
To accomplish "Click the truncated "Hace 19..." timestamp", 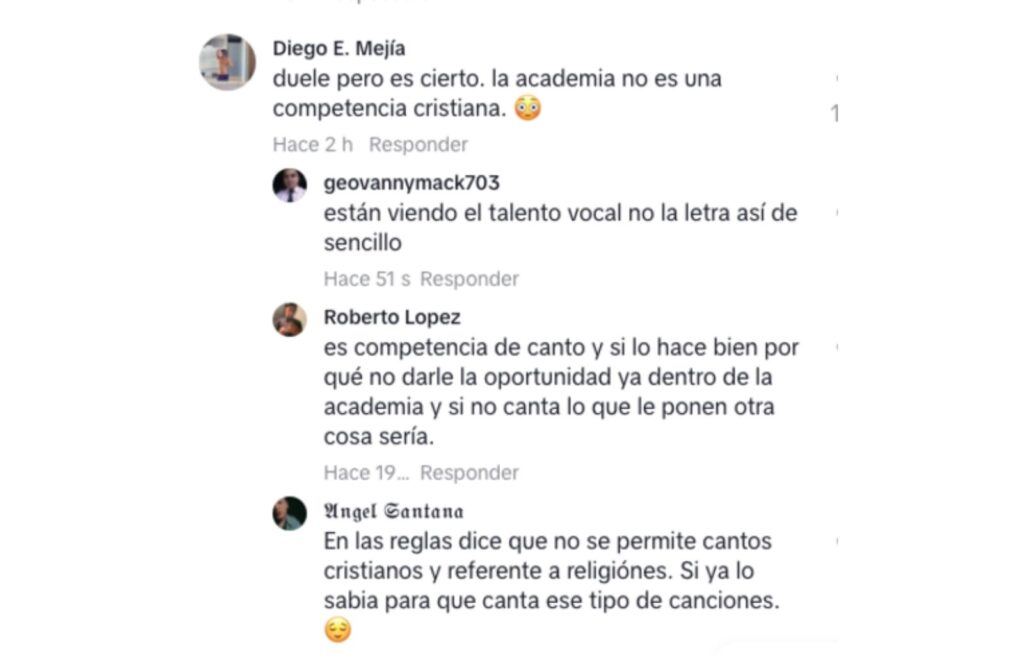I will (x=366, y=473).
